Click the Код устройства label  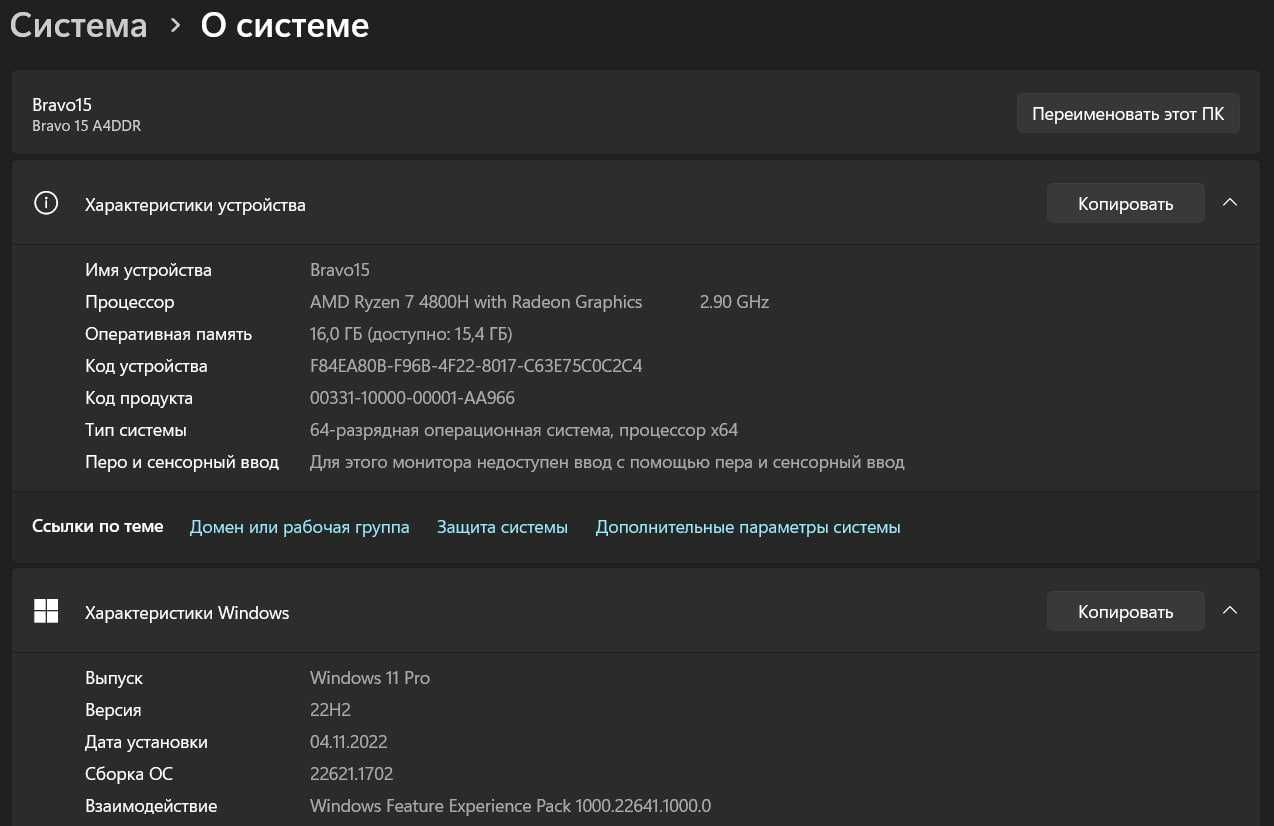tap(146, 366)
